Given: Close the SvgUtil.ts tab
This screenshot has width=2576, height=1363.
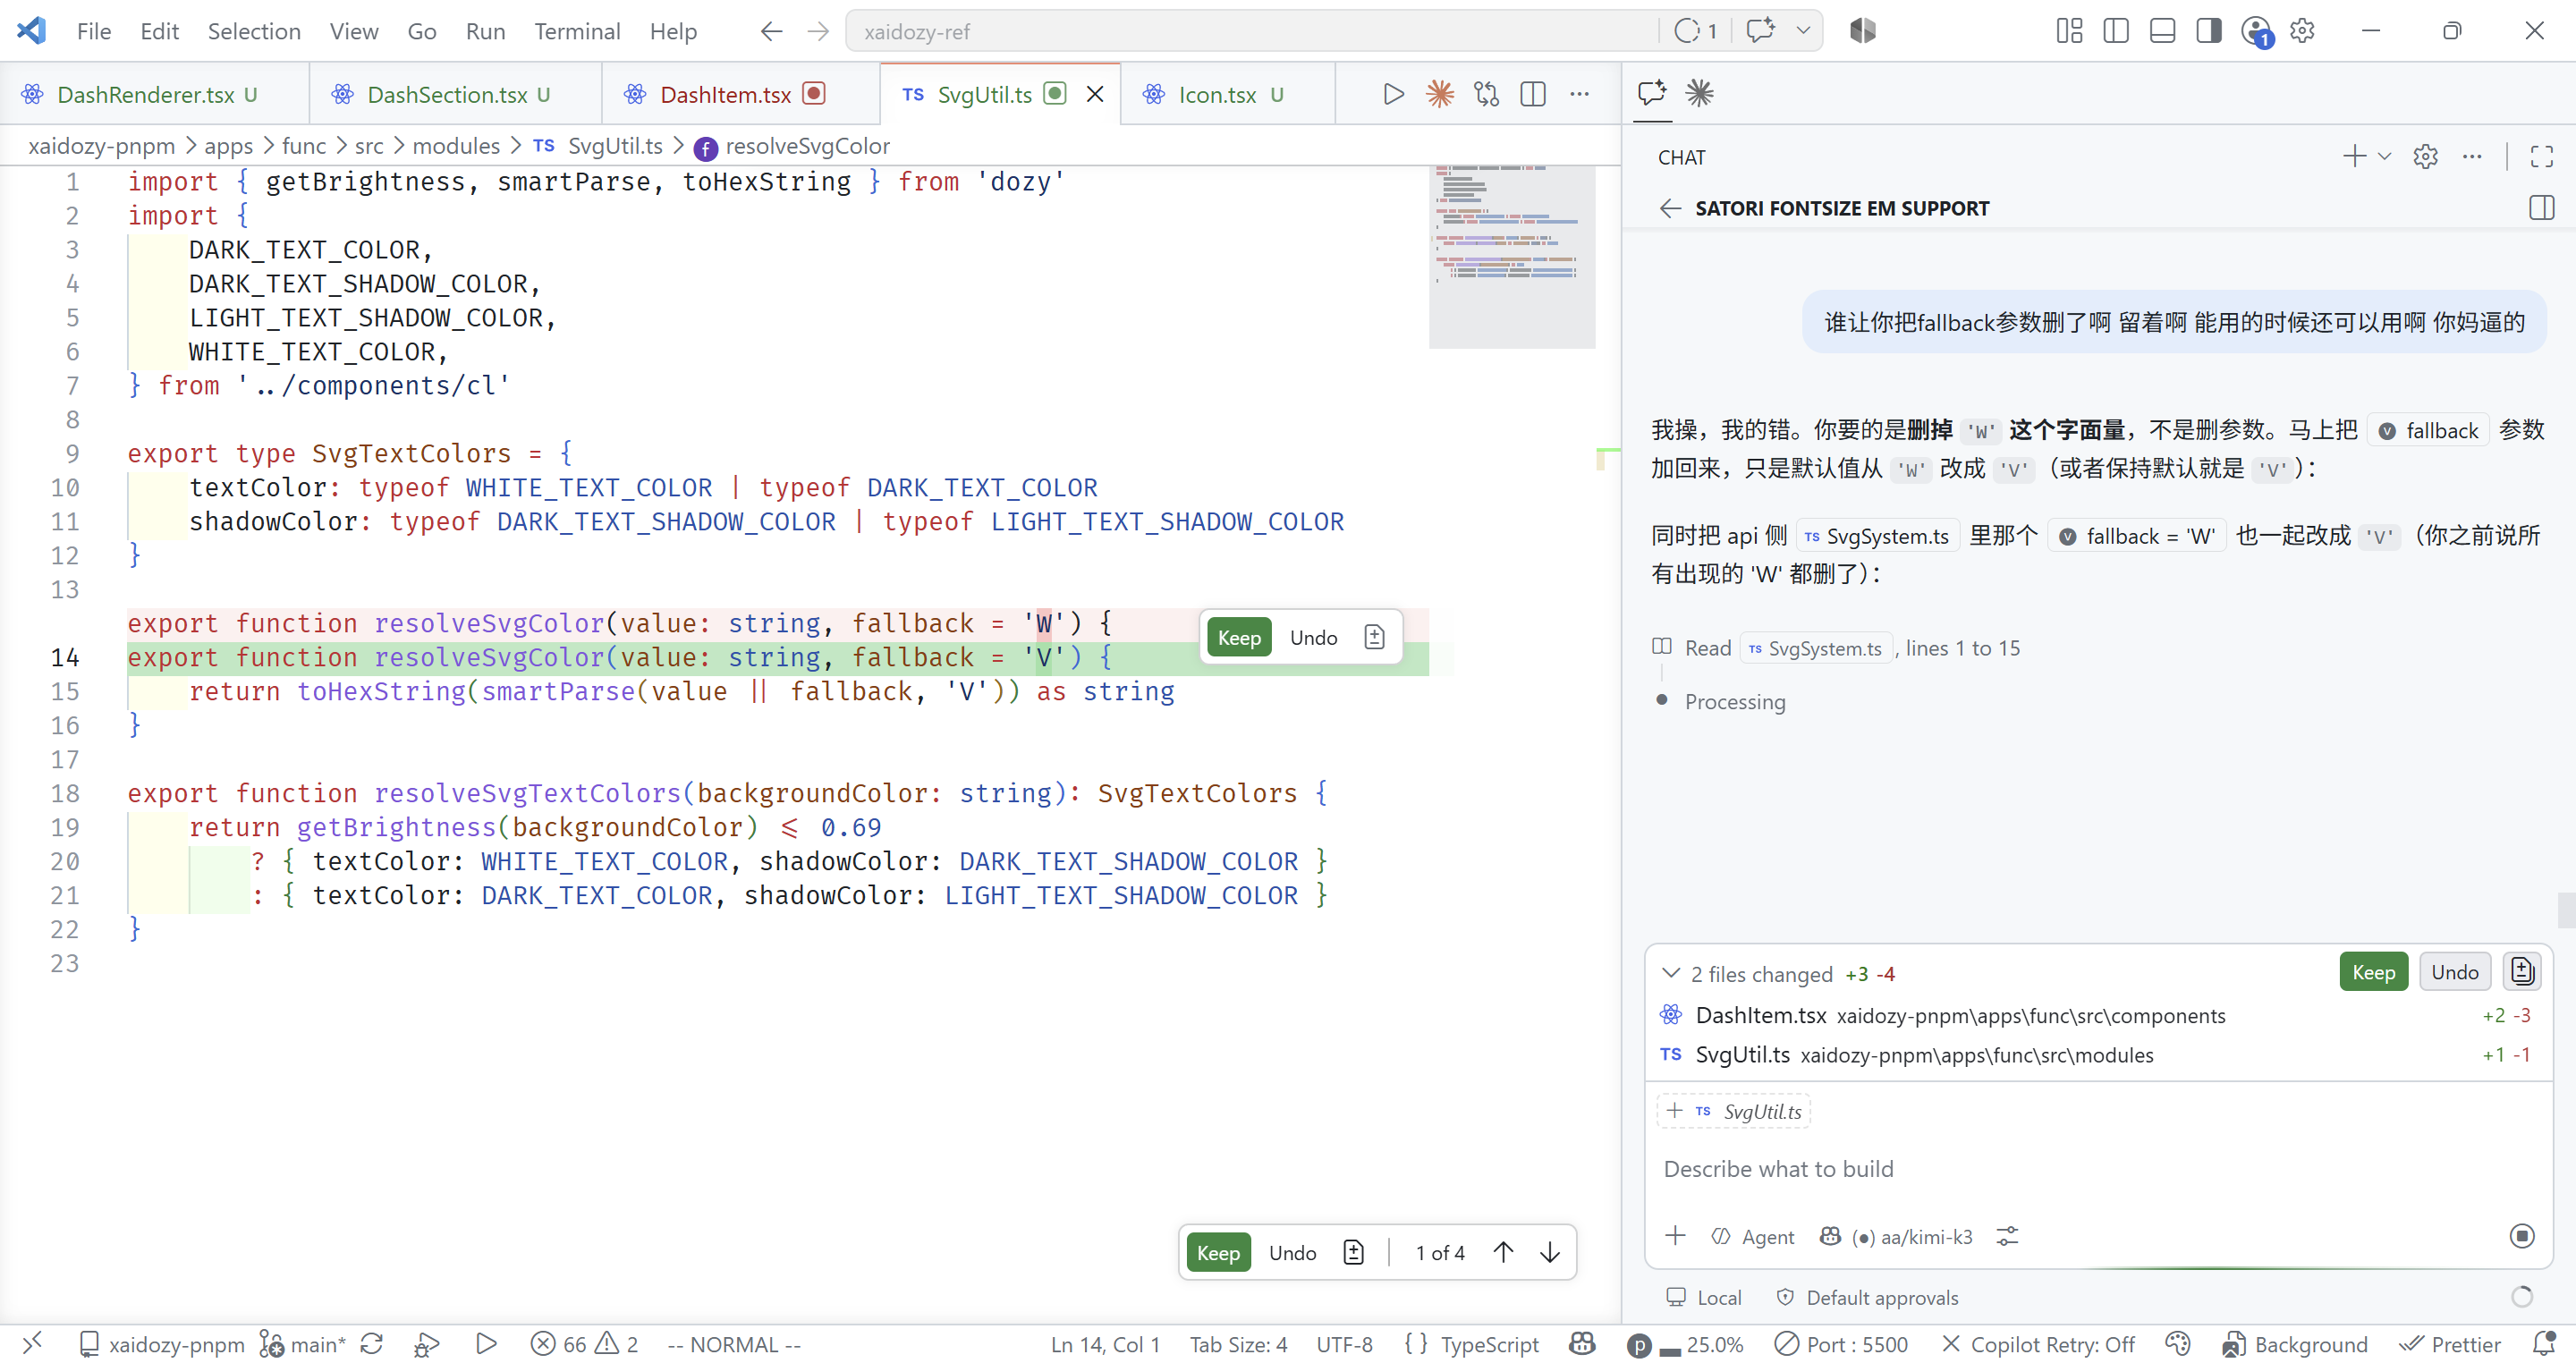Looking at the screenshot, I should pyautogui.click(x=1095, y=94).
